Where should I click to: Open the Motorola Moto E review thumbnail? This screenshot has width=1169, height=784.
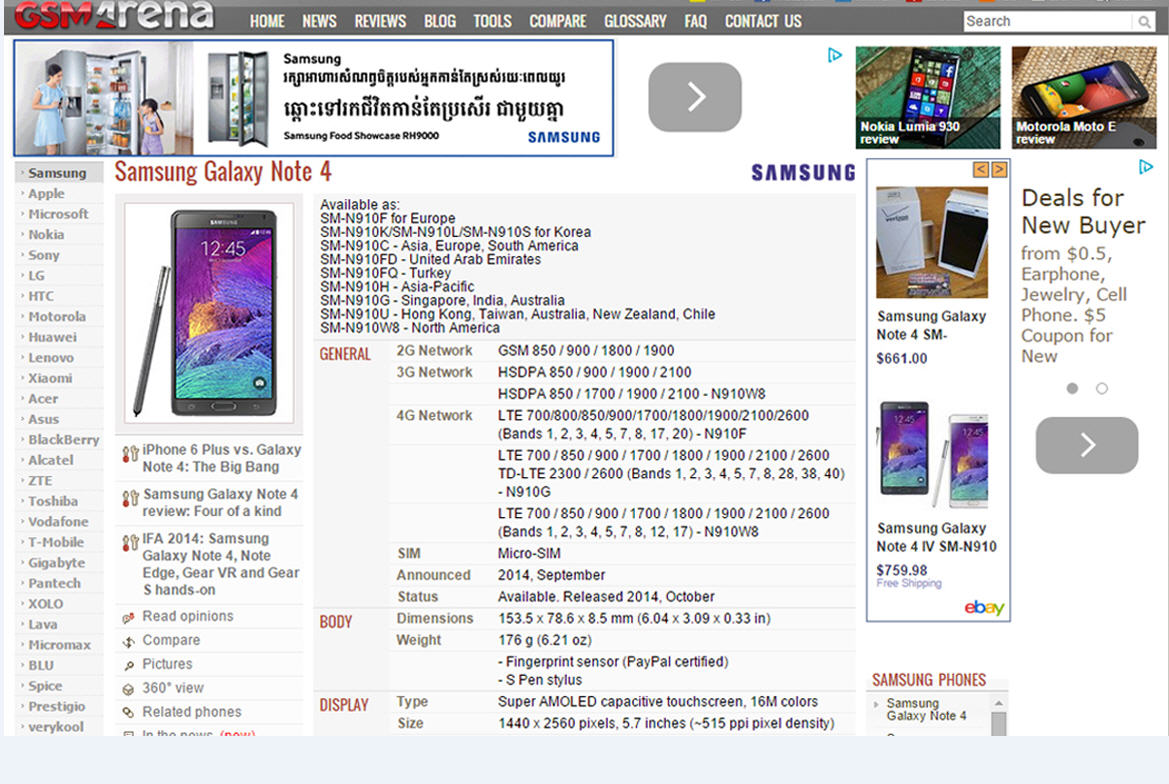point(1084,98)
